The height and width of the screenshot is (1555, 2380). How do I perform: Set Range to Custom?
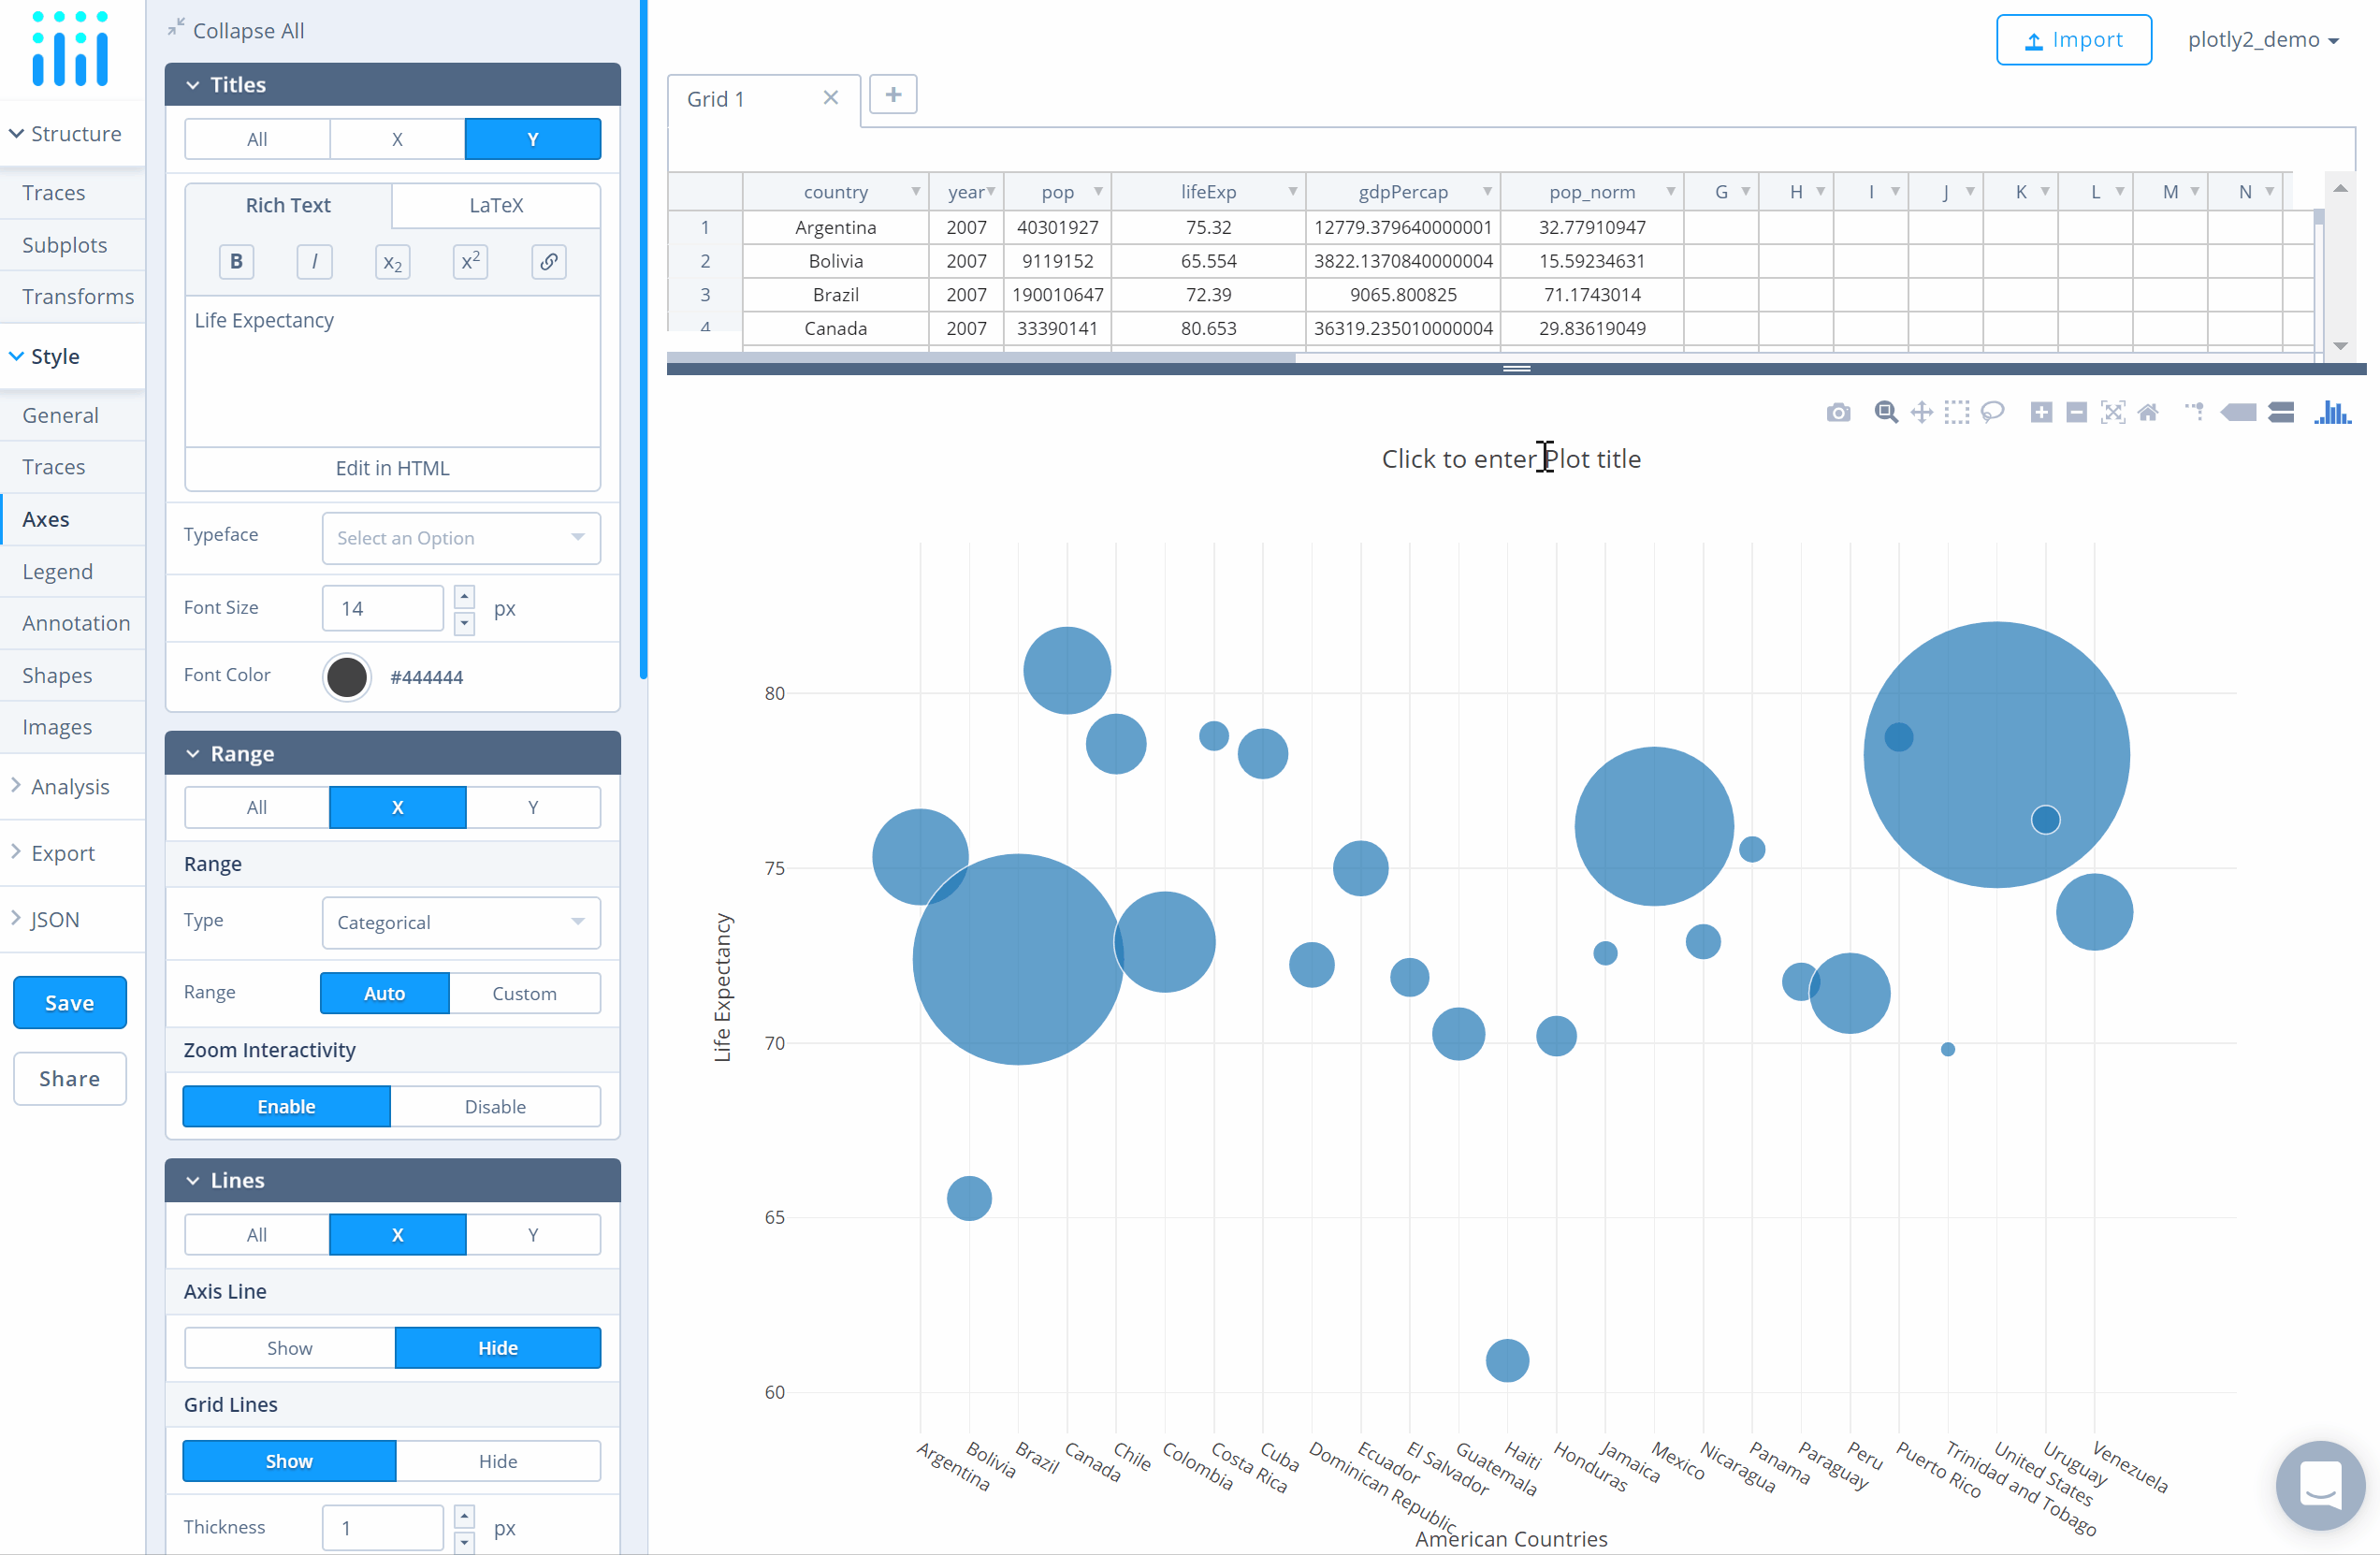[524, 993]
